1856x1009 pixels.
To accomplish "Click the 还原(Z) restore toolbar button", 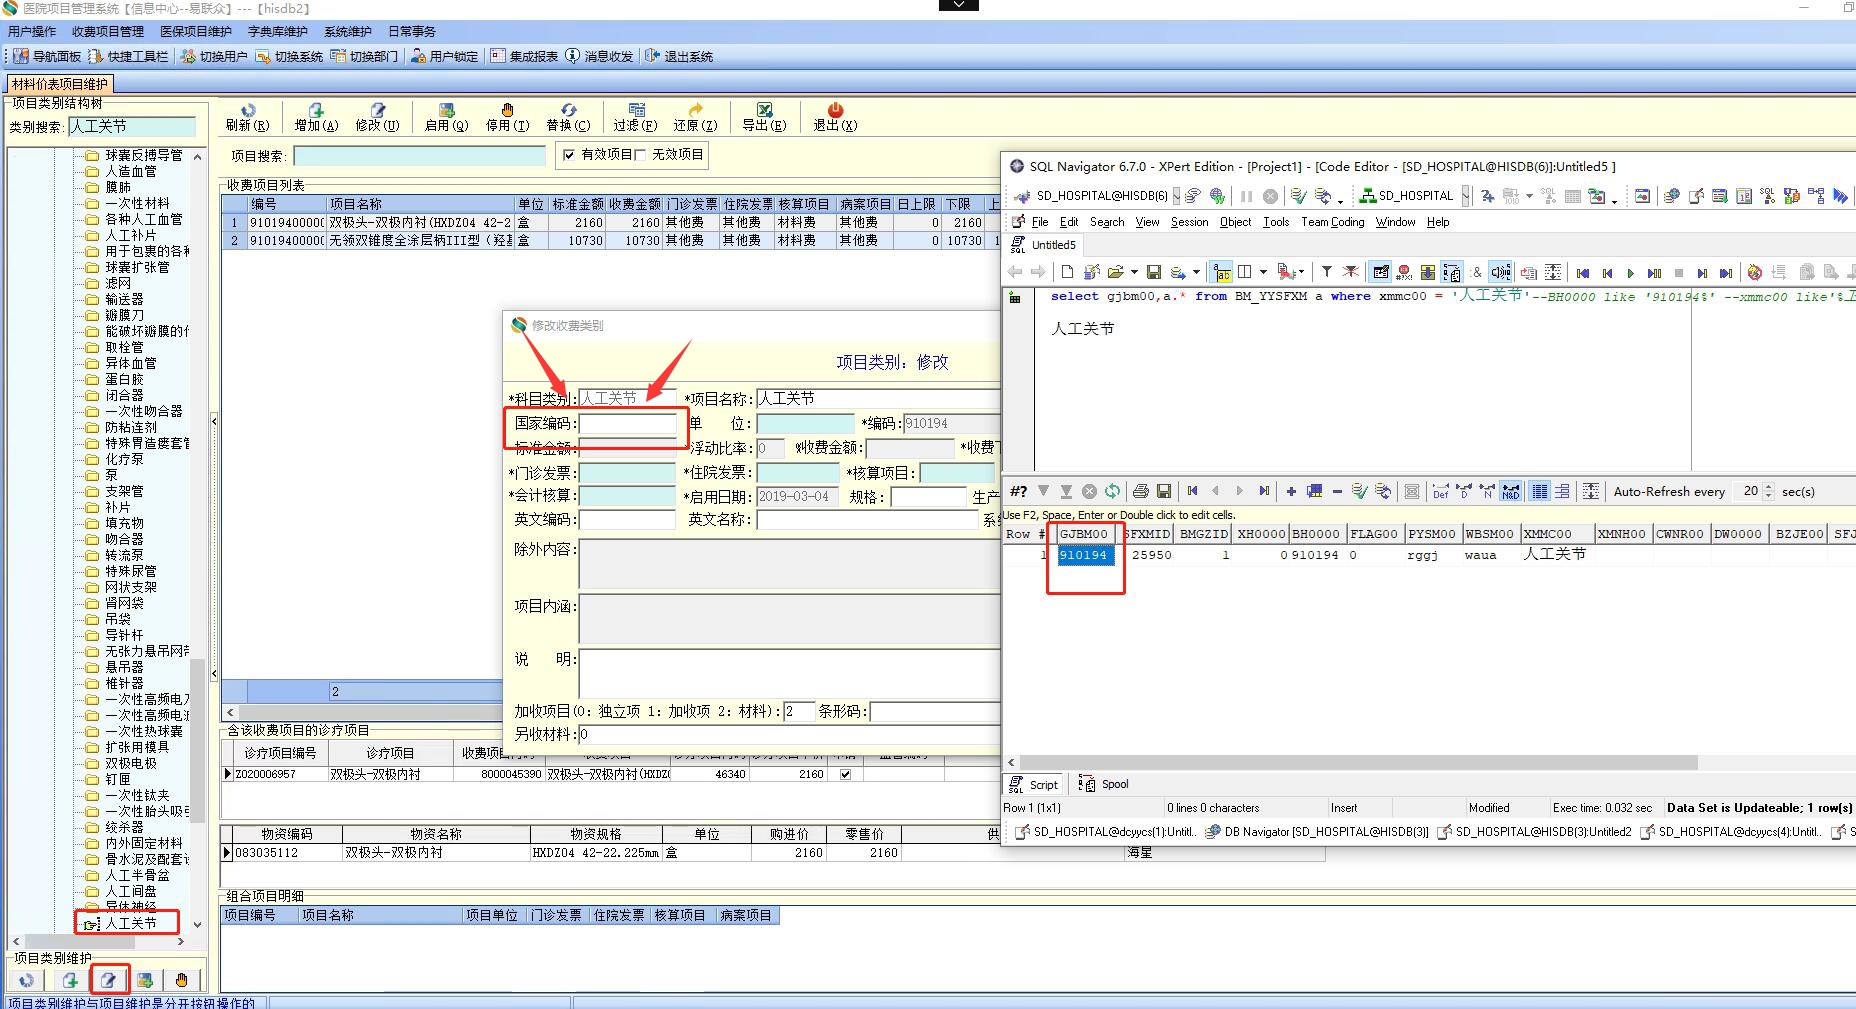I will coord(695,117).
